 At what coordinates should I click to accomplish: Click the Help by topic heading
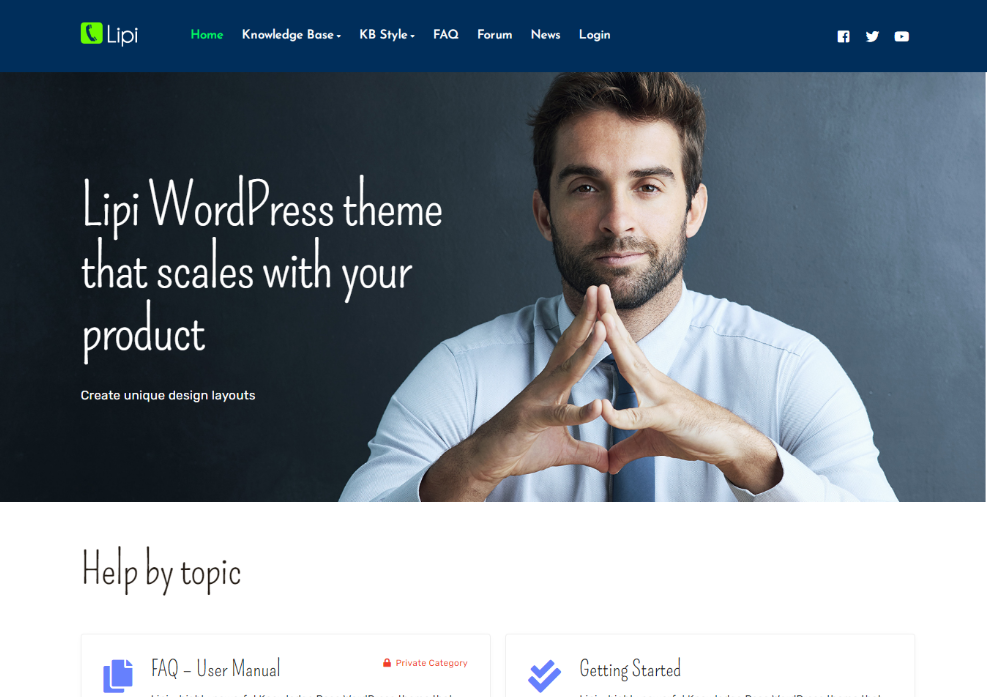(161, 571)
